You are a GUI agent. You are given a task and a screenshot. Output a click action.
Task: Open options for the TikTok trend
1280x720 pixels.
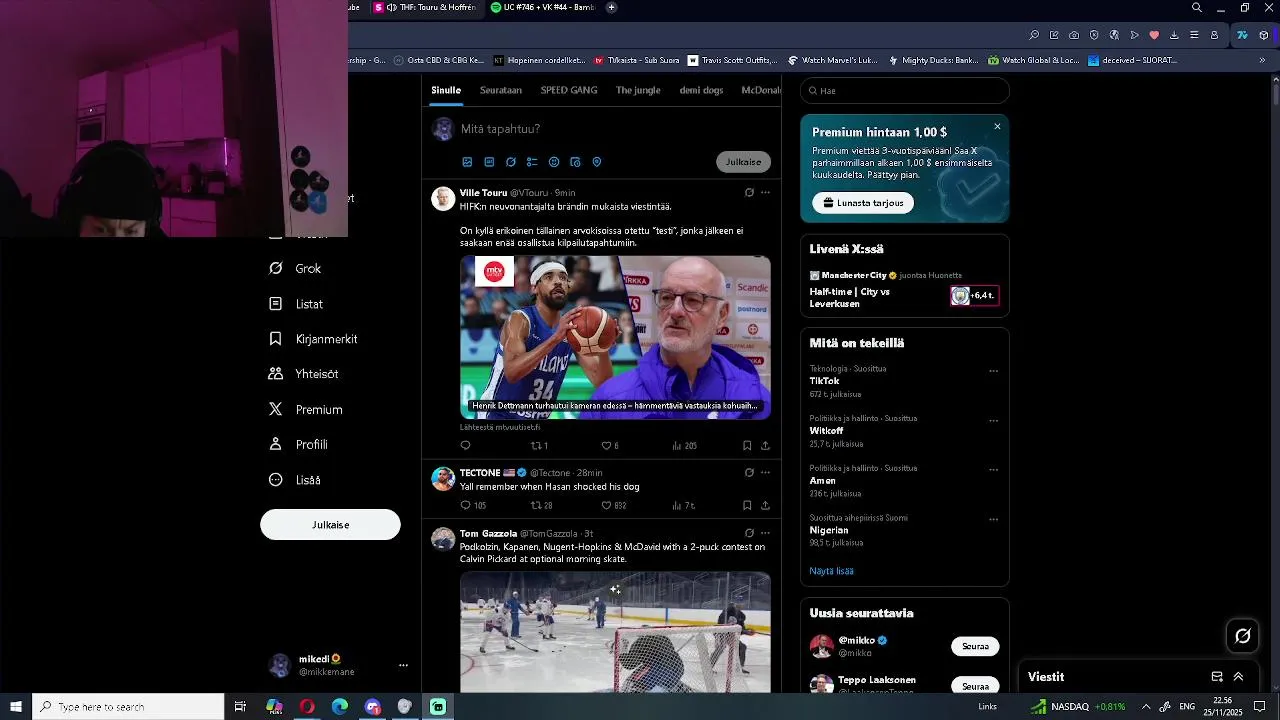[x=993, y=371]
